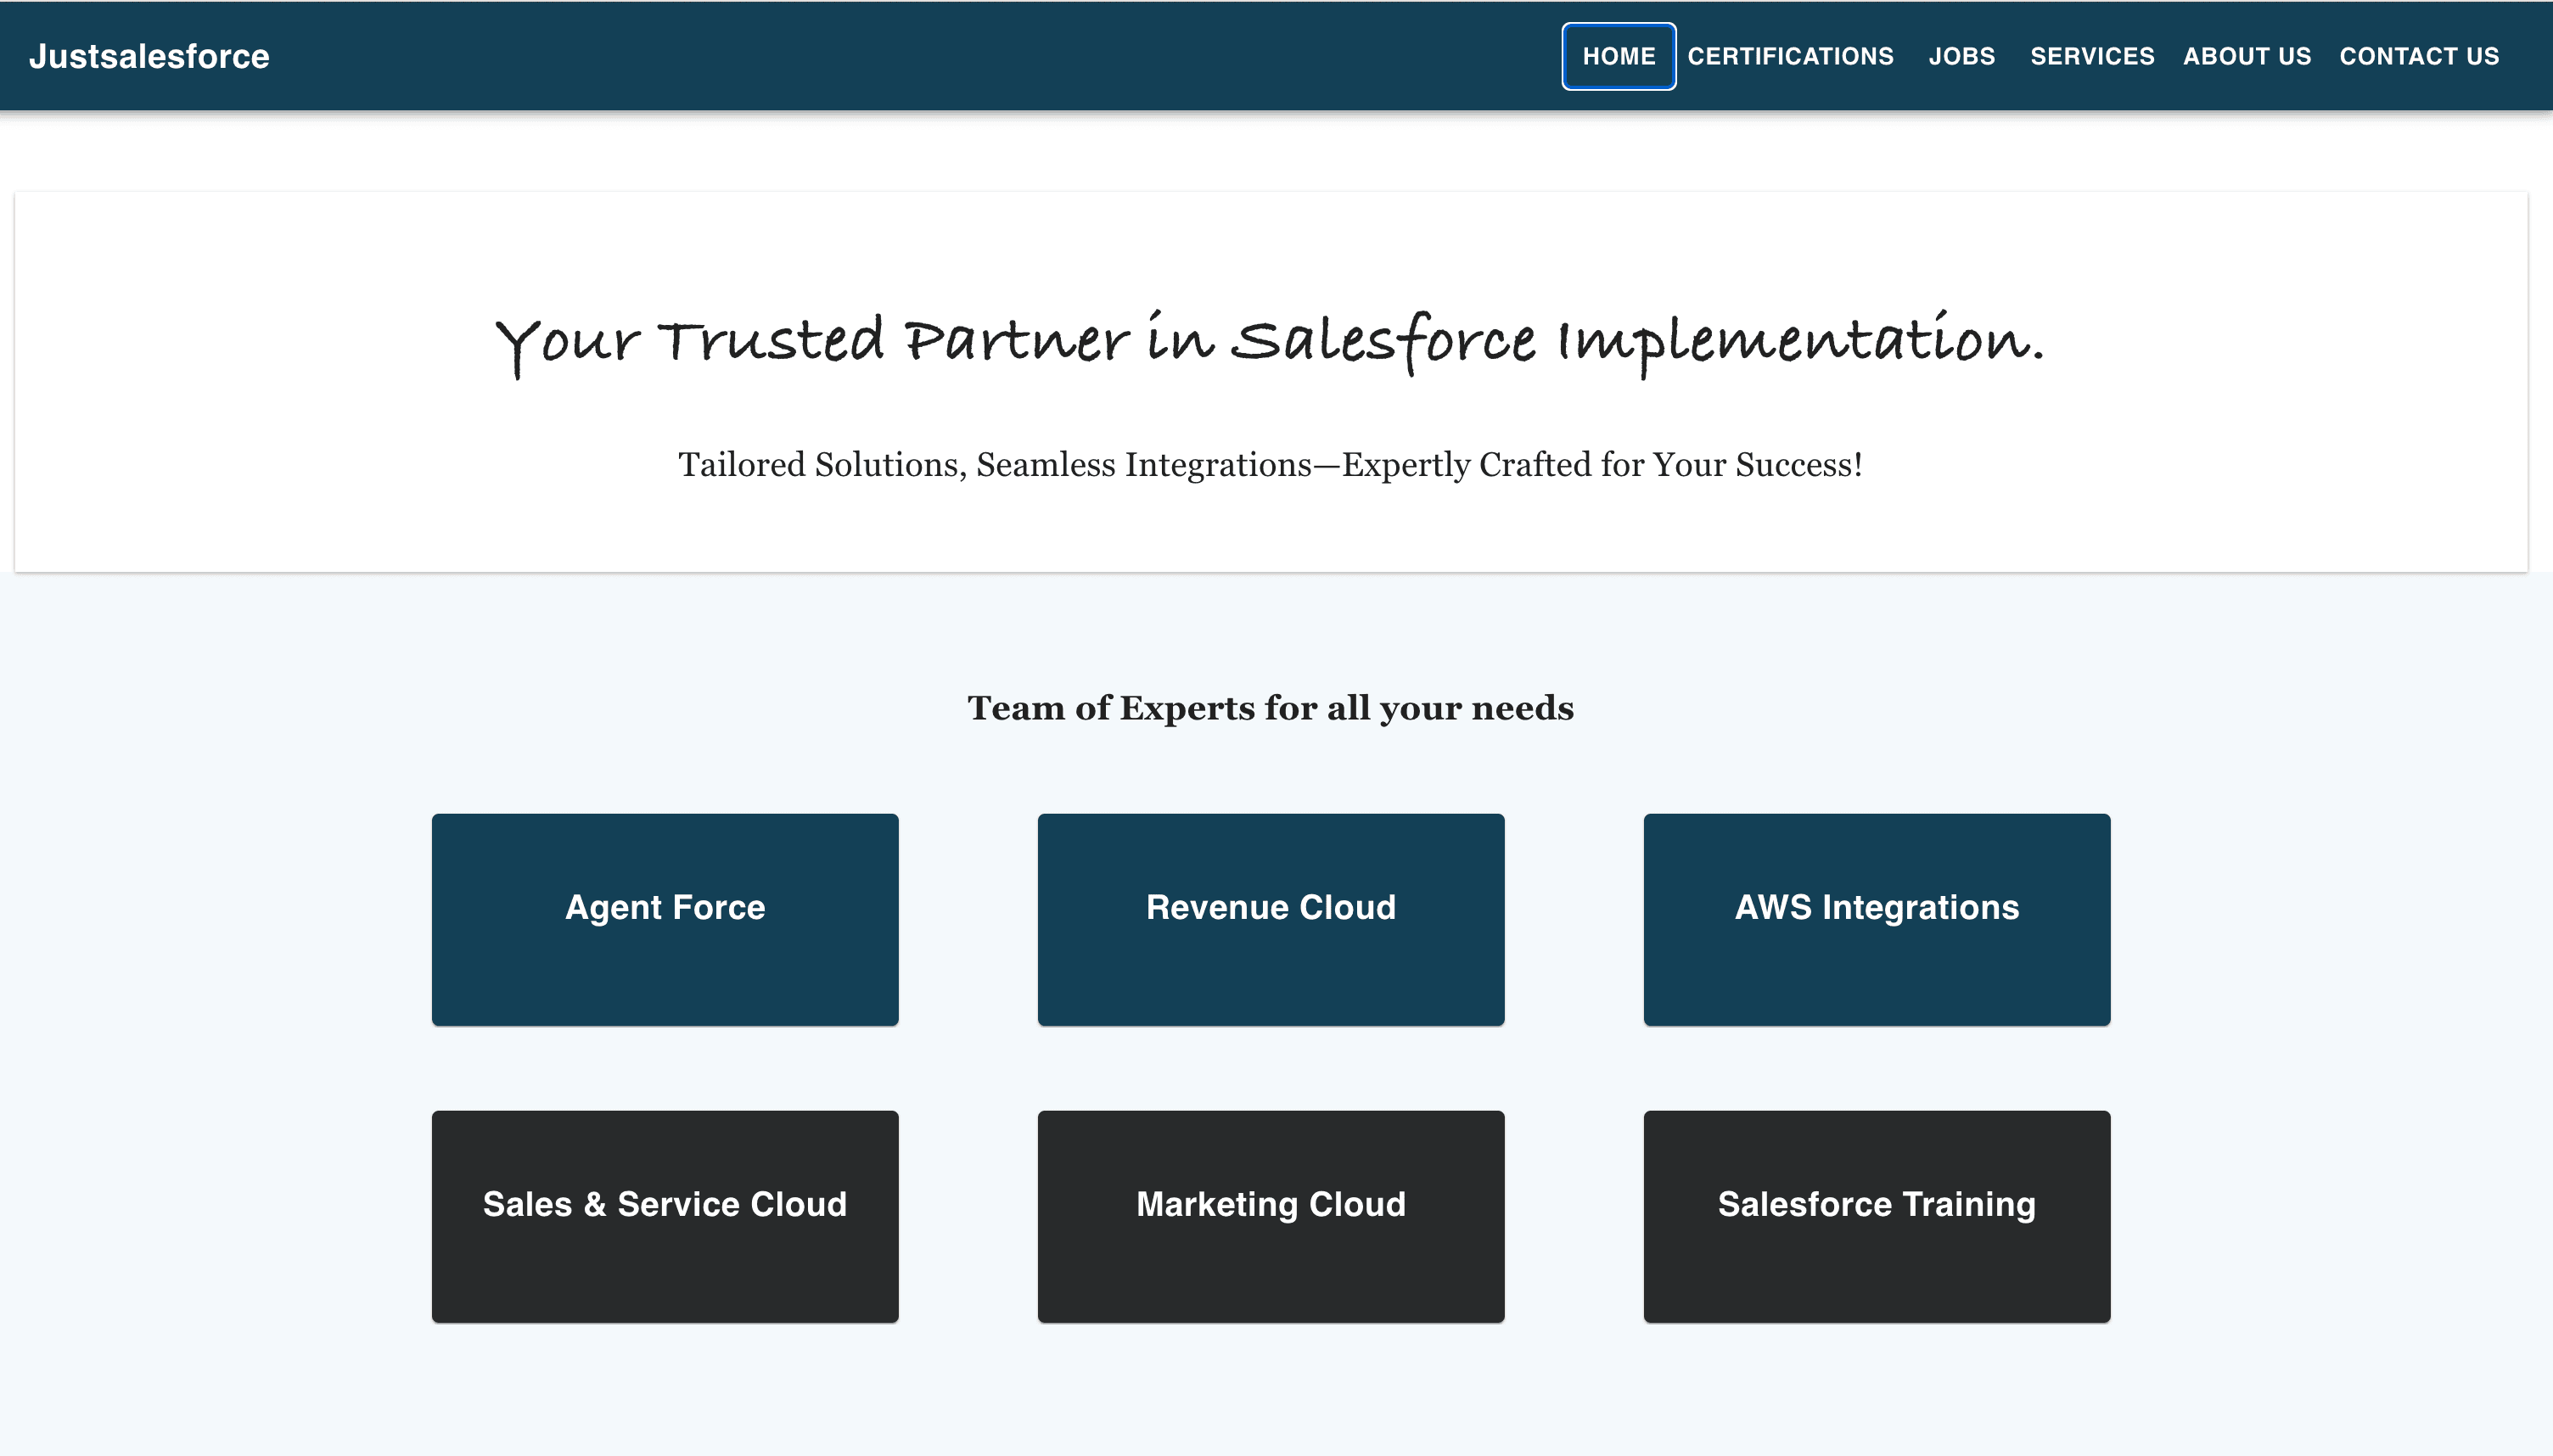Open the Jobs menu item

pyautogui.click(x=1961, y=56)
